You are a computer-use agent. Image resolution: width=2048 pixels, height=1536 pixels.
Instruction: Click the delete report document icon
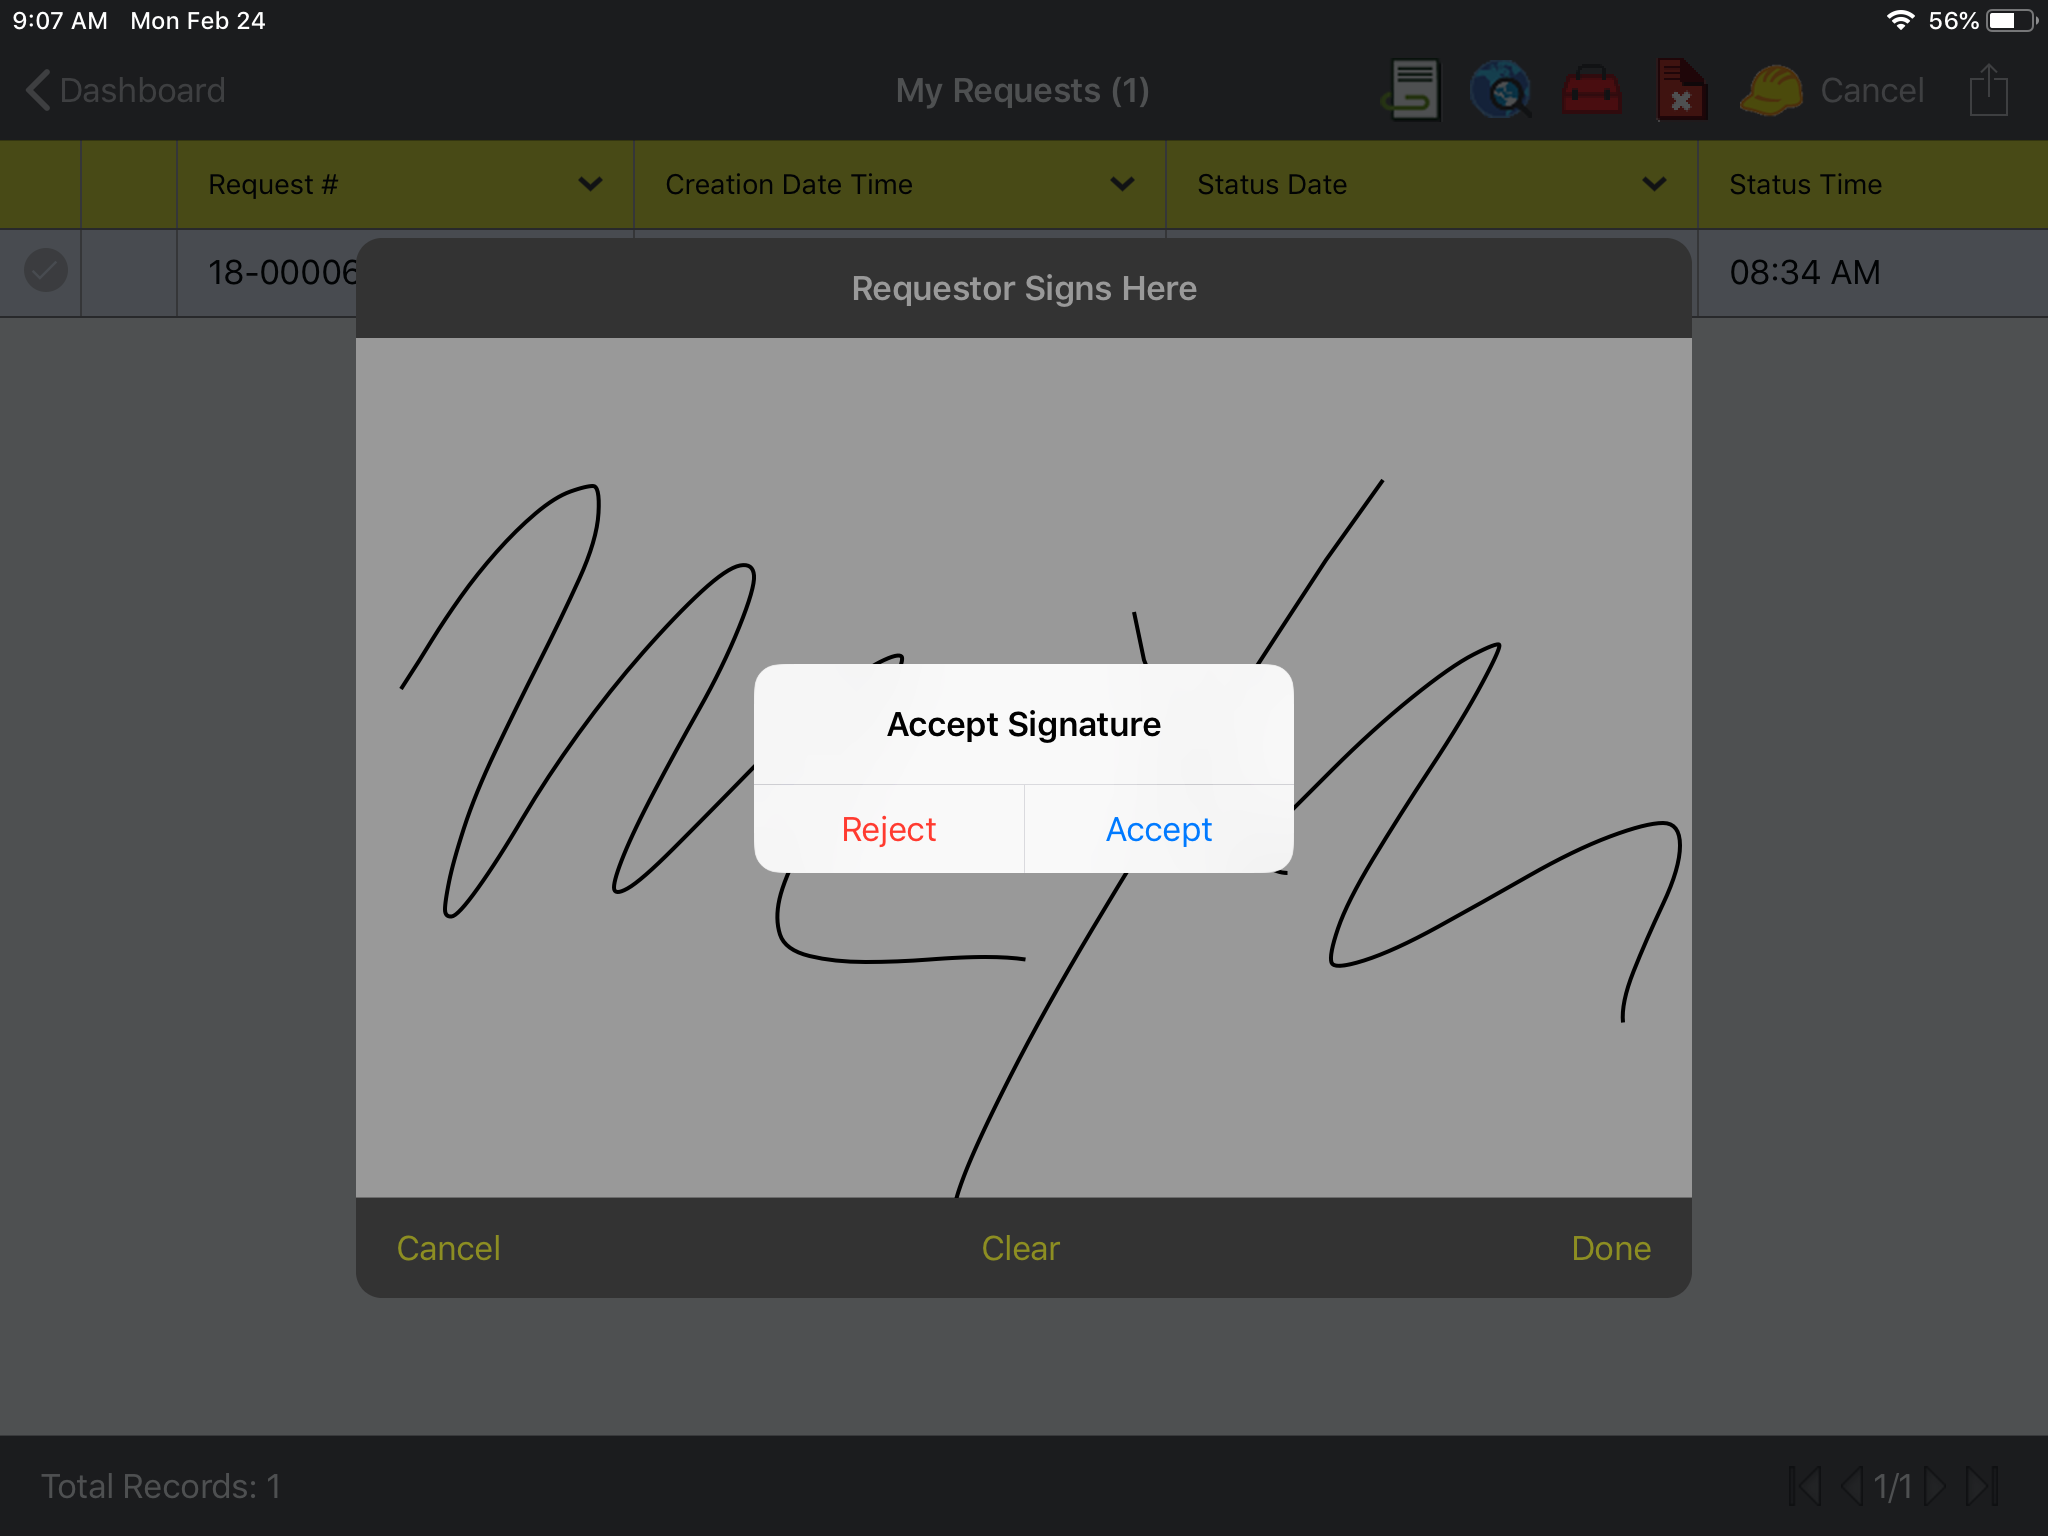[x=1680, y=90]
